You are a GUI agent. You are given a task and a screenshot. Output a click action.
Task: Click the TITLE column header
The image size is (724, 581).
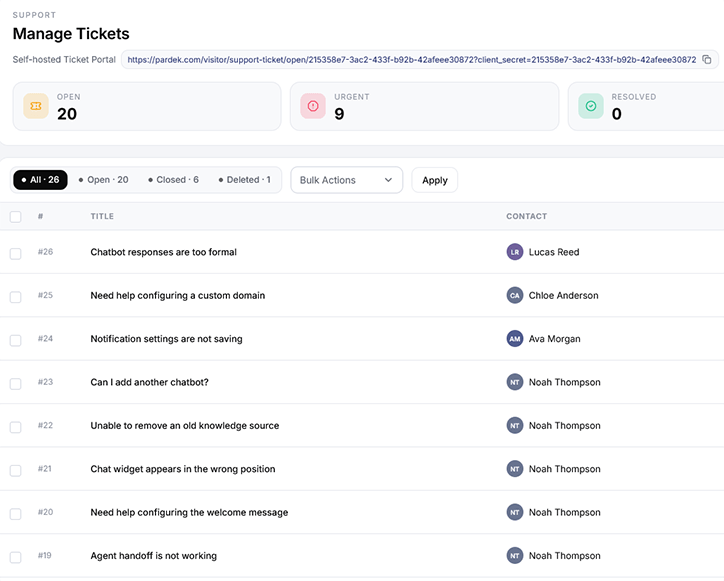[x=102, y=216]
